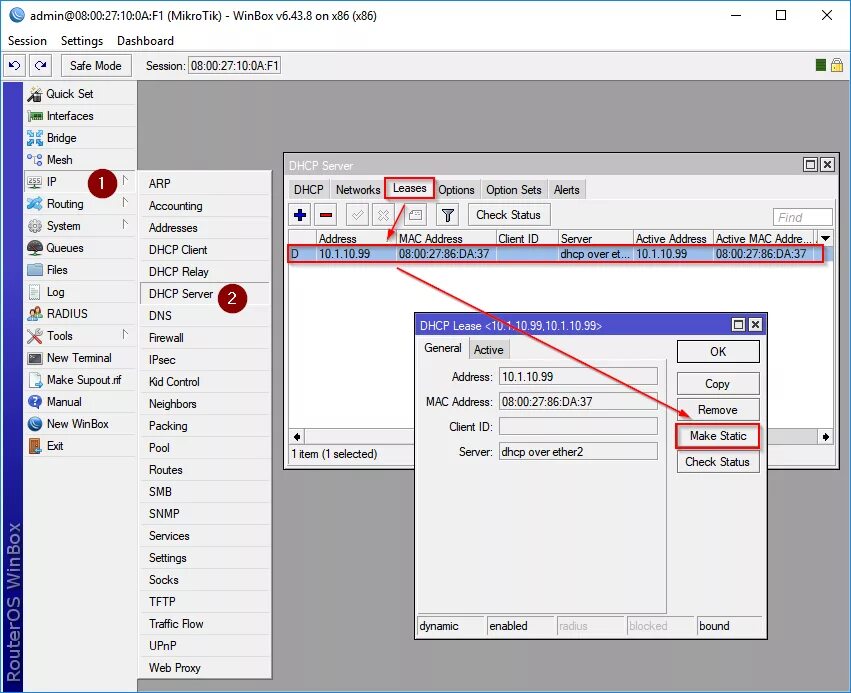The image size is (851, 693).
Task: Open Quick Set from sidebar
Action: pos(80,93)
